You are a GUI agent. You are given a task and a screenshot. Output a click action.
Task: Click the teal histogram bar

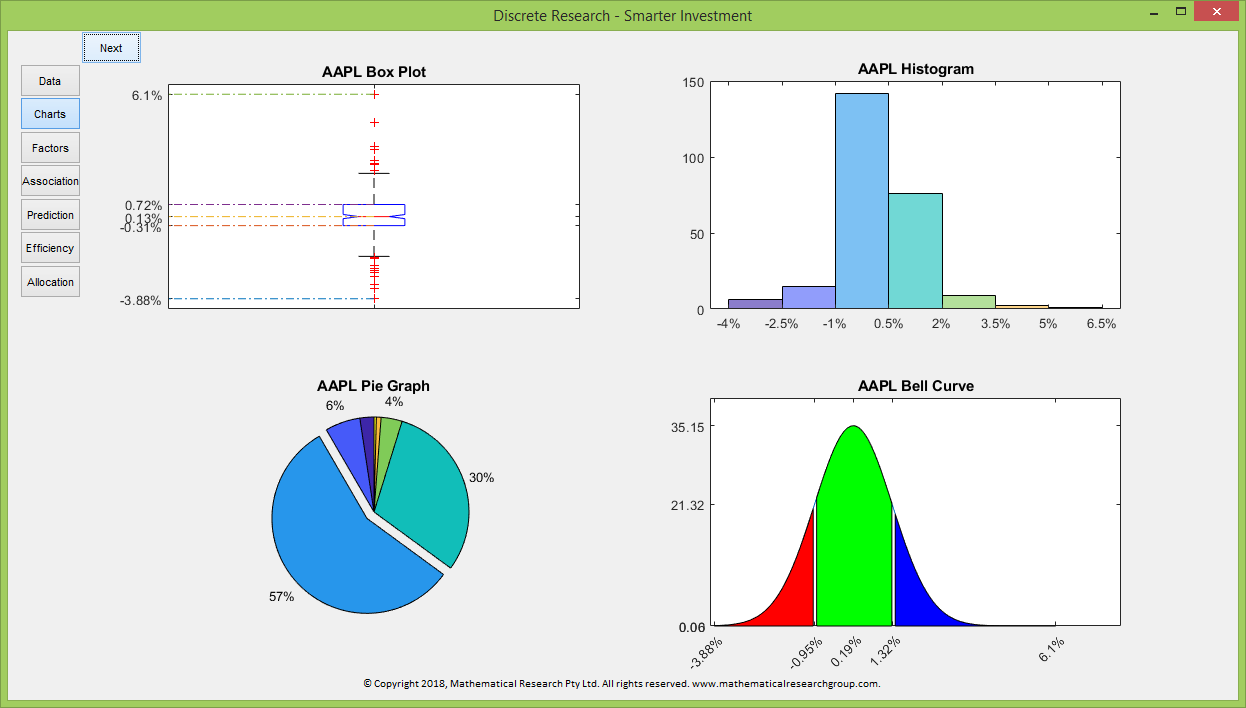click(915, 250)
